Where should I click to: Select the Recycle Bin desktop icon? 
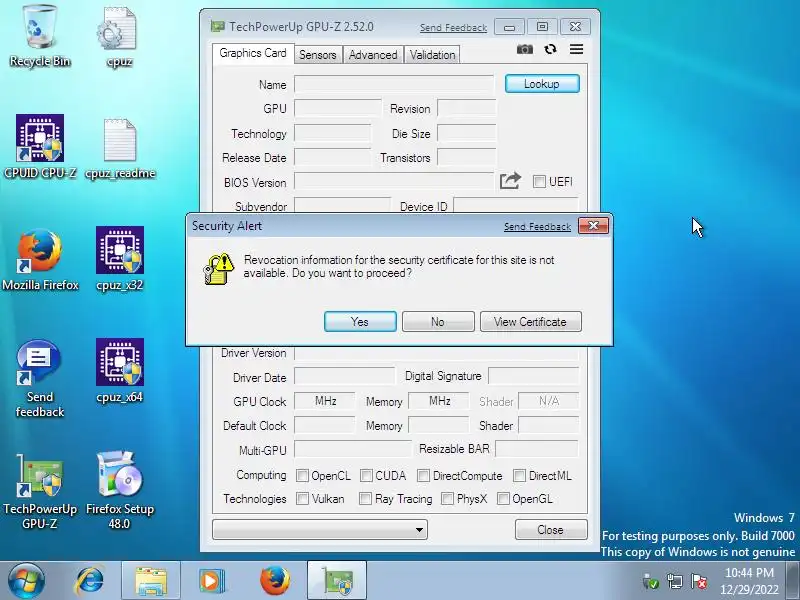[39, 37]
